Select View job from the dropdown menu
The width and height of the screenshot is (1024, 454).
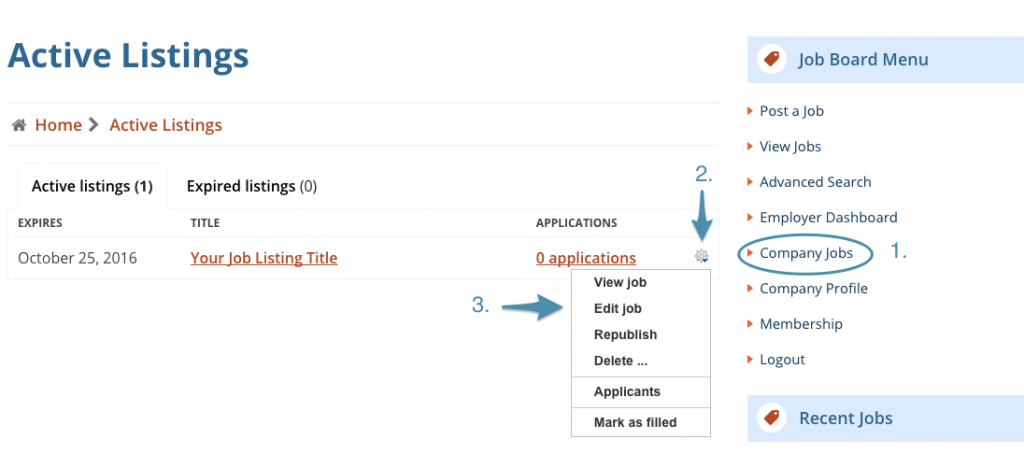(x=620, y=283)
